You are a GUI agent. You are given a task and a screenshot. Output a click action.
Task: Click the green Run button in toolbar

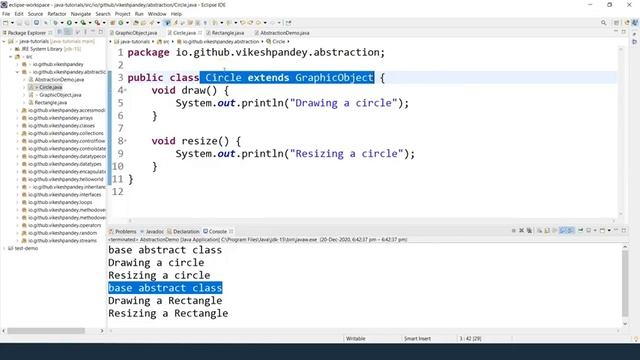pyautogui.click(x=69, y=23)
